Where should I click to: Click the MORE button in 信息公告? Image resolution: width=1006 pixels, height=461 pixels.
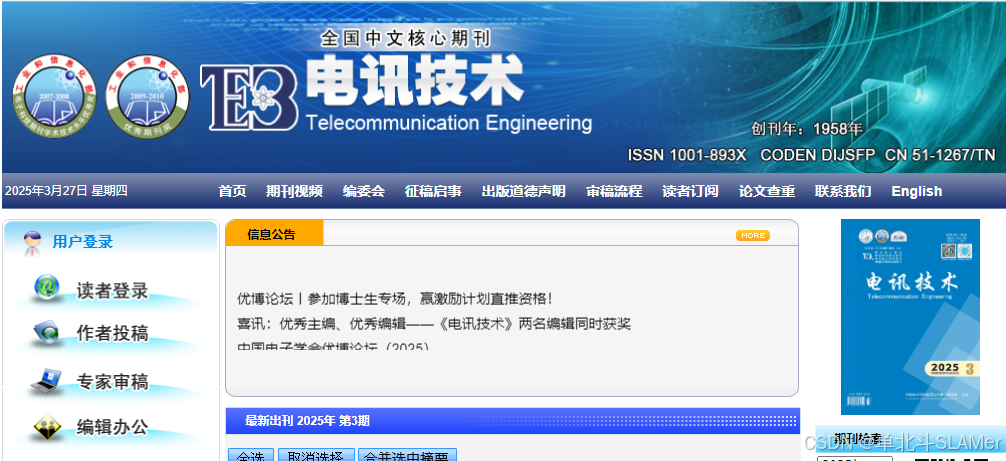pos(753,235)
